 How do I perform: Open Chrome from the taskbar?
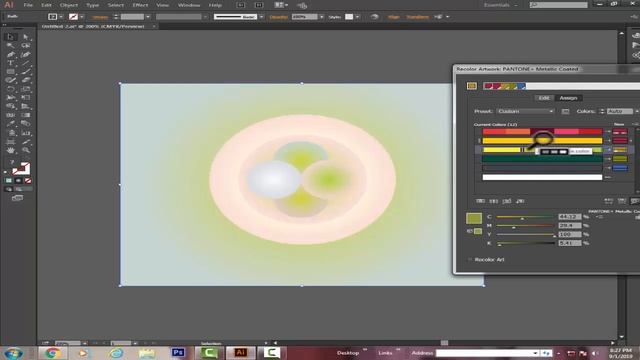[x=52, y=353]
